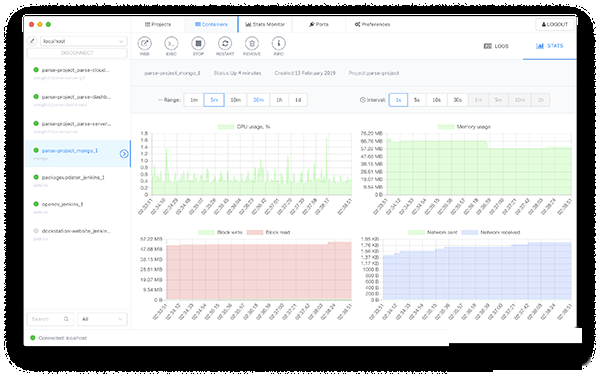Select parse-project_mongo_1 container
This screenshot has height=377, width=600.
tap(78, 154)
